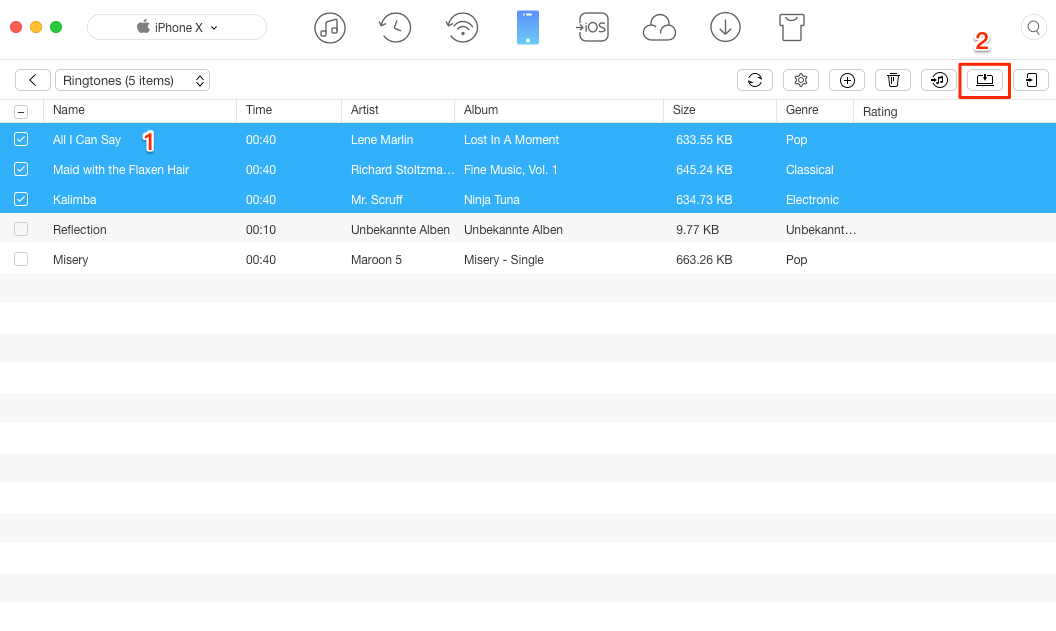Click genre Classical
The image size is (1056, 631).
(x=810, y=170)
